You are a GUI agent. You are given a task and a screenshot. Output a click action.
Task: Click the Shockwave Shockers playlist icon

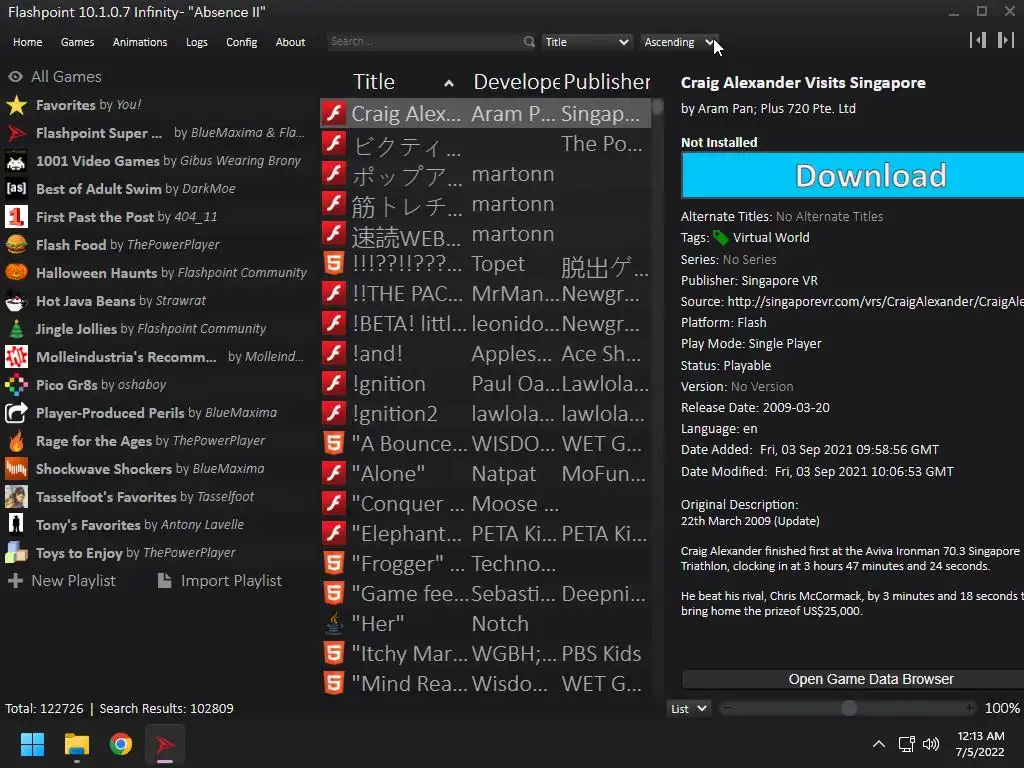[x=16, y=469]
